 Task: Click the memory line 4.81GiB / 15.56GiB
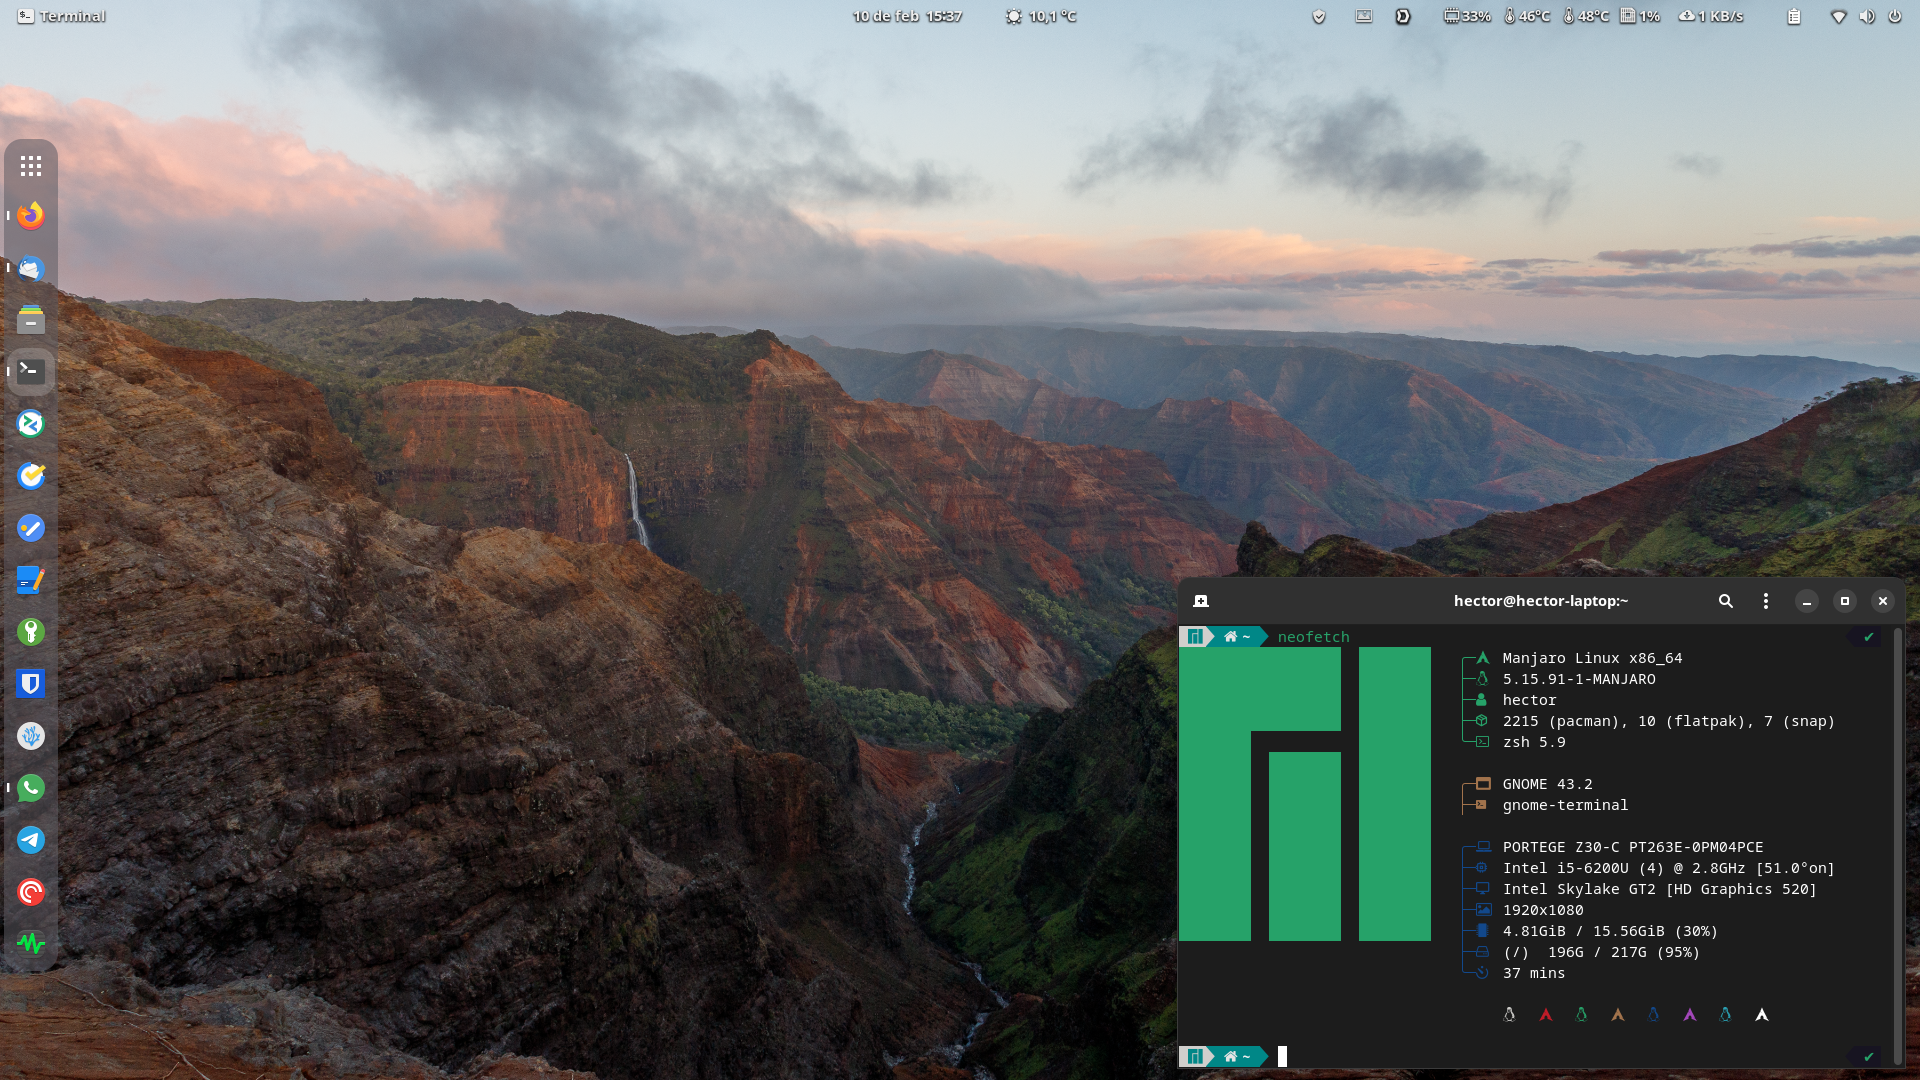pyautogui.click(x=1610, y=931)
